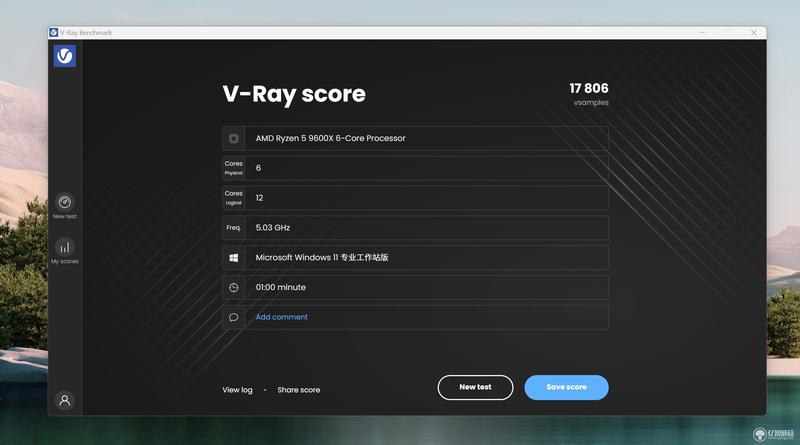This screenshot has width=800, height=445.
Task: Open View log link
Action: pos(237,390)
